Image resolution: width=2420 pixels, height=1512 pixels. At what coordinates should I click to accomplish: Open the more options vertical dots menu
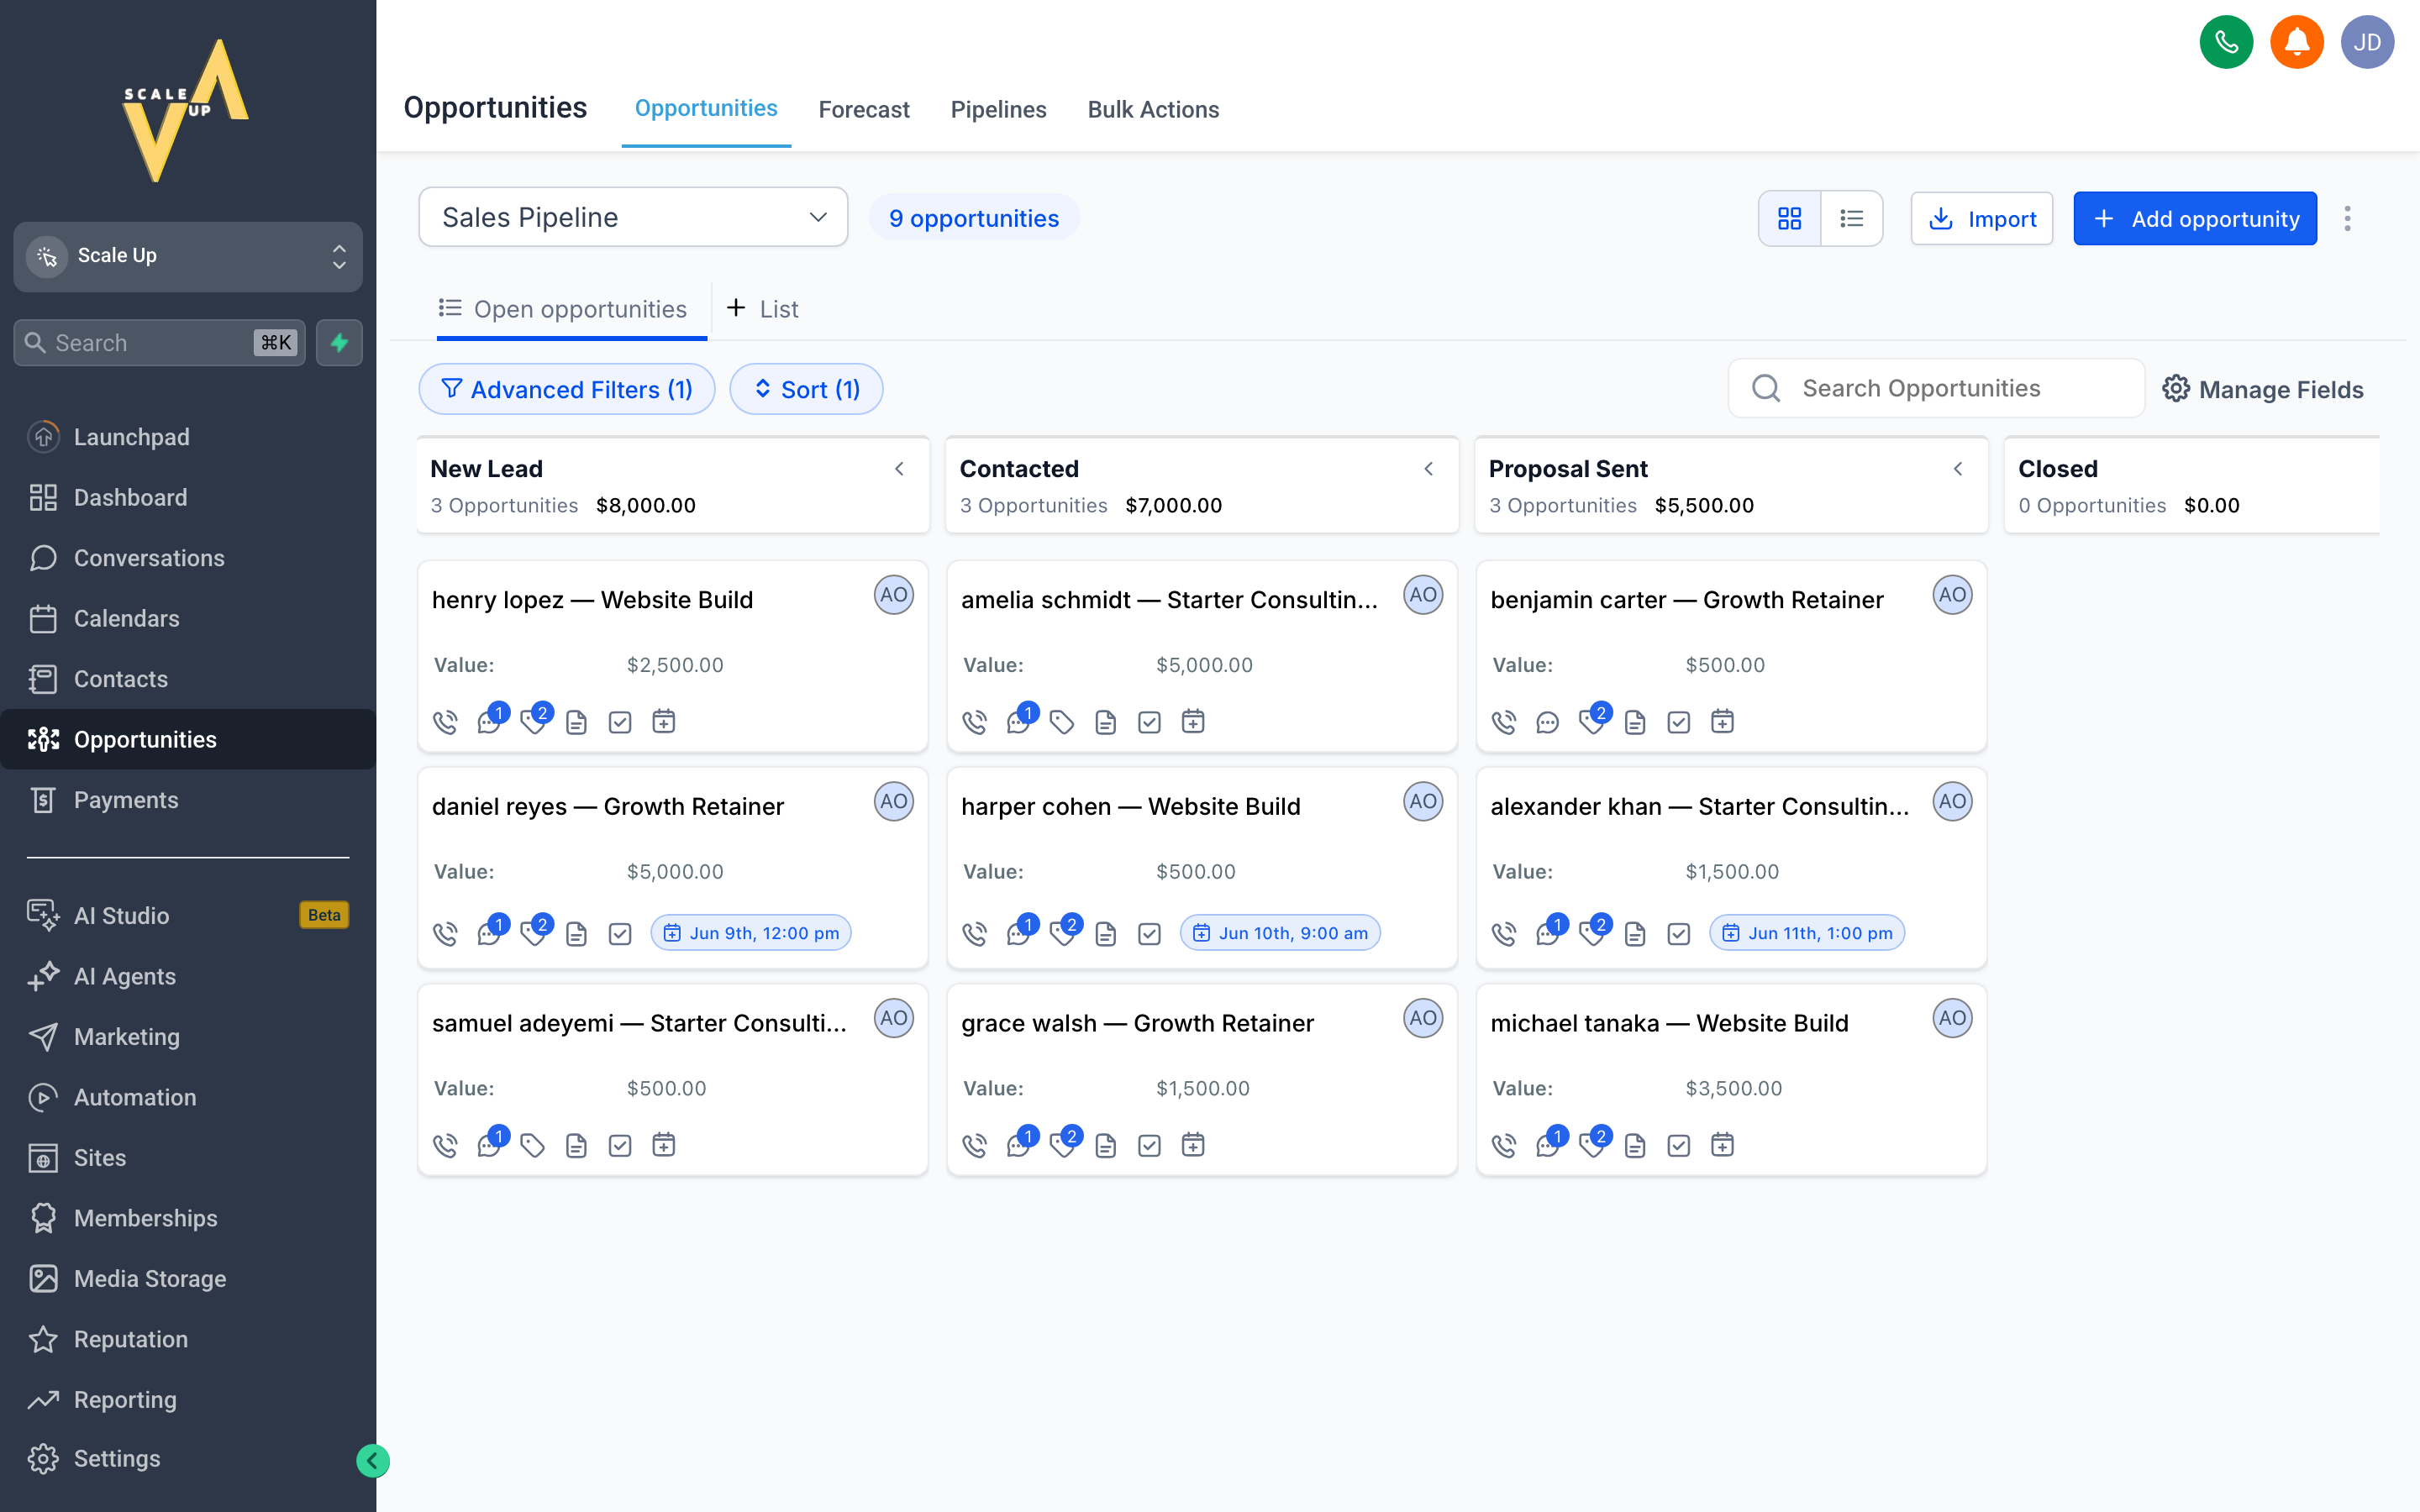[x=2347, y=219]
